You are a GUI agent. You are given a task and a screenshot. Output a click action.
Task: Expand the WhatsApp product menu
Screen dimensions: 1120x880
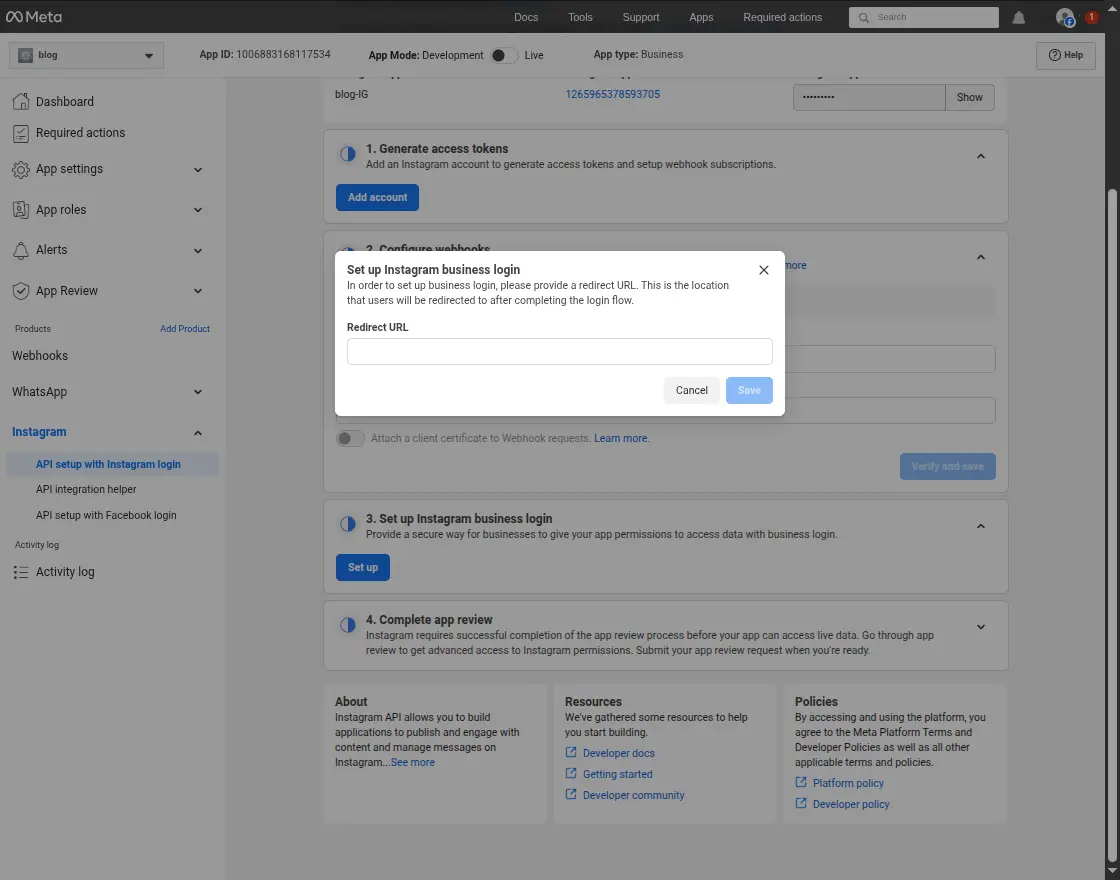(x=197, y=392)
